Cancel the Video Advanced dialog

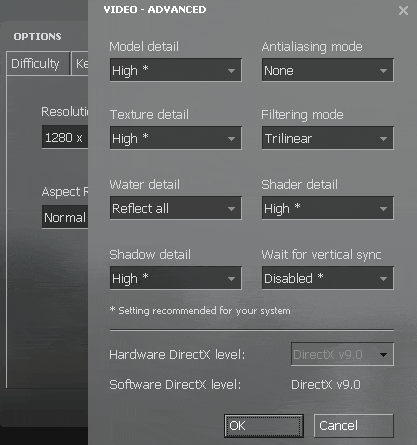[354, 426]
